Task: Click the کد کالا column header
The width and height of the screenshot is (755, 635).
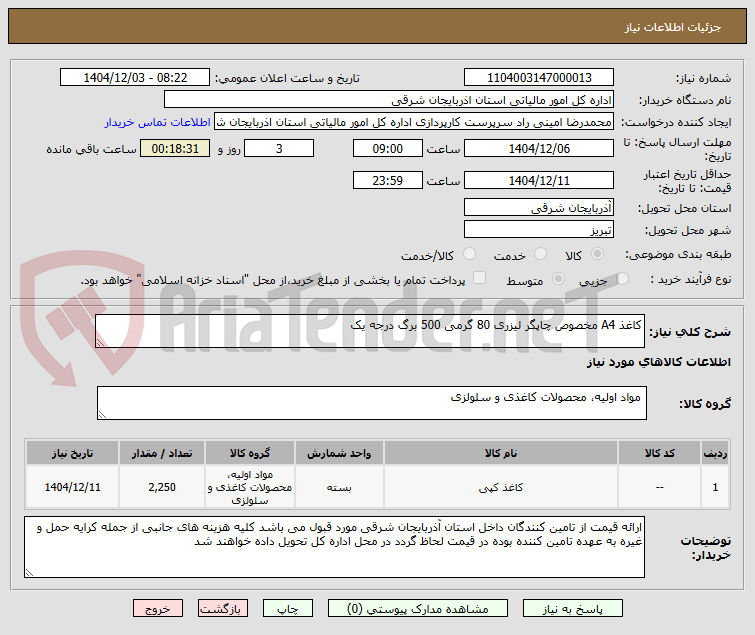Action: (659, 453)
